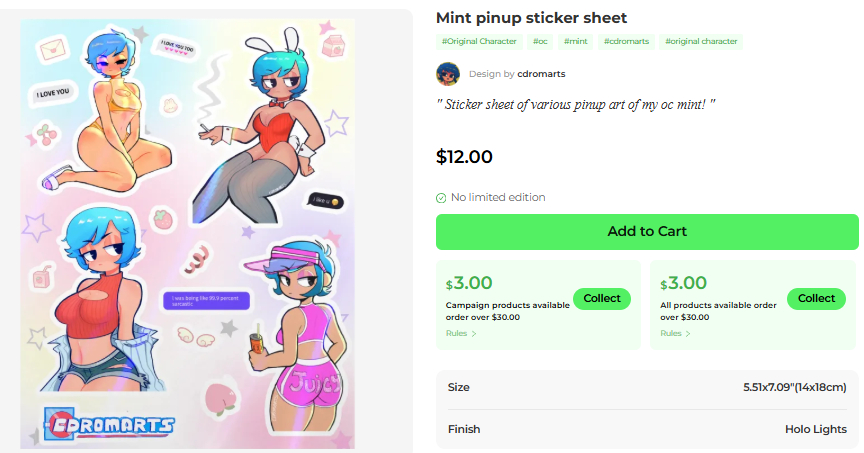Screen dimensions: 864x453
Task: Click the No limited edition checkmark icon
Action: click(x=441, y=198)
